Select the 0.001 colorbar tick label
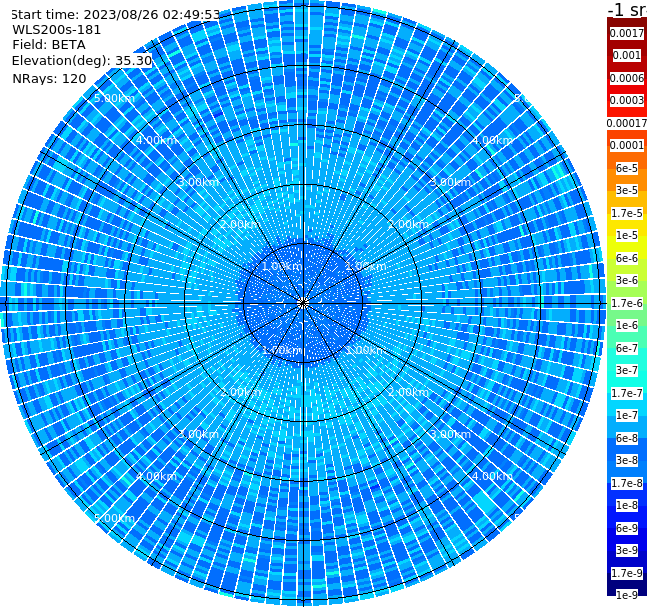Screen dimensions: 647x607 pos(627,55)
